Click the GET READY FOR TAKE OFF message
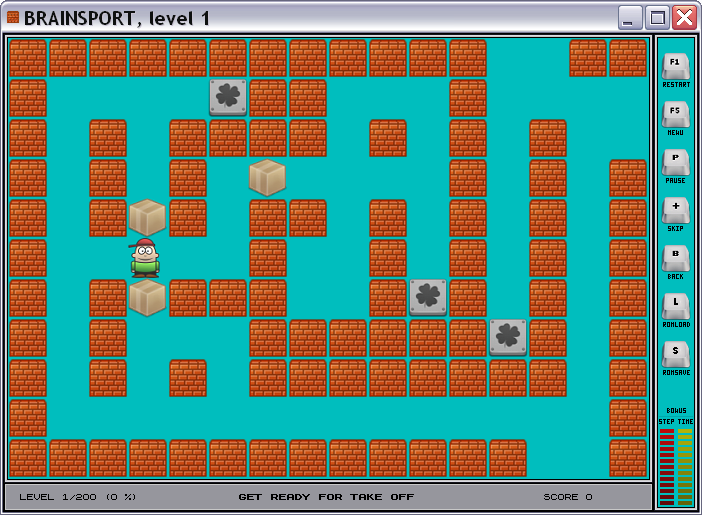 (326, 497)
